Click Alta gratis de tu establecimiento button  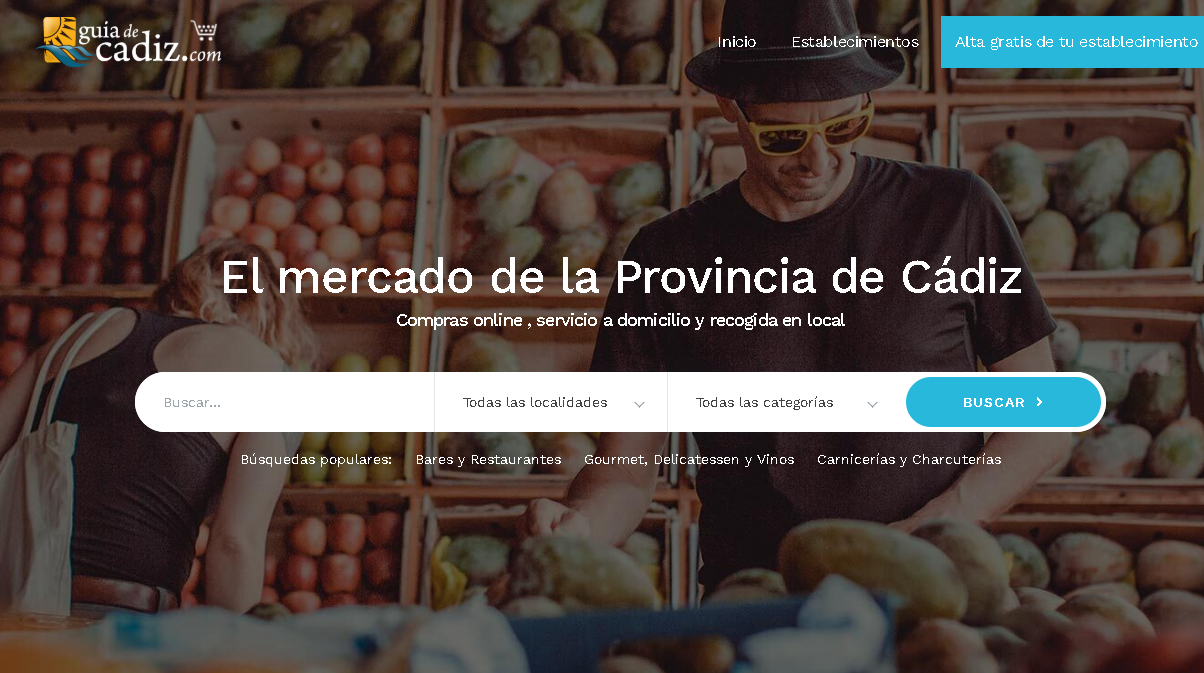point(1072,42)
